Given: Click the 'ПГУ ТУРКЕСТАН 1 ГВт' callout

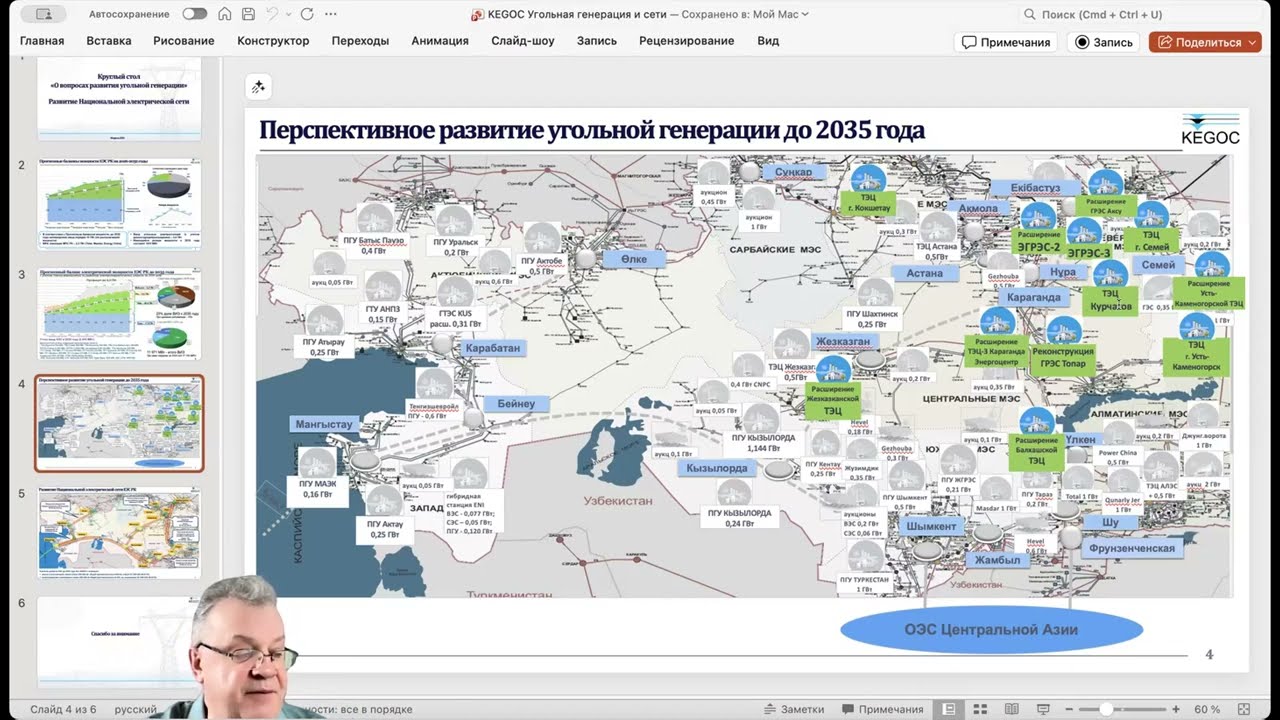Looking at the screenshot, I should (x=864, y=584).
